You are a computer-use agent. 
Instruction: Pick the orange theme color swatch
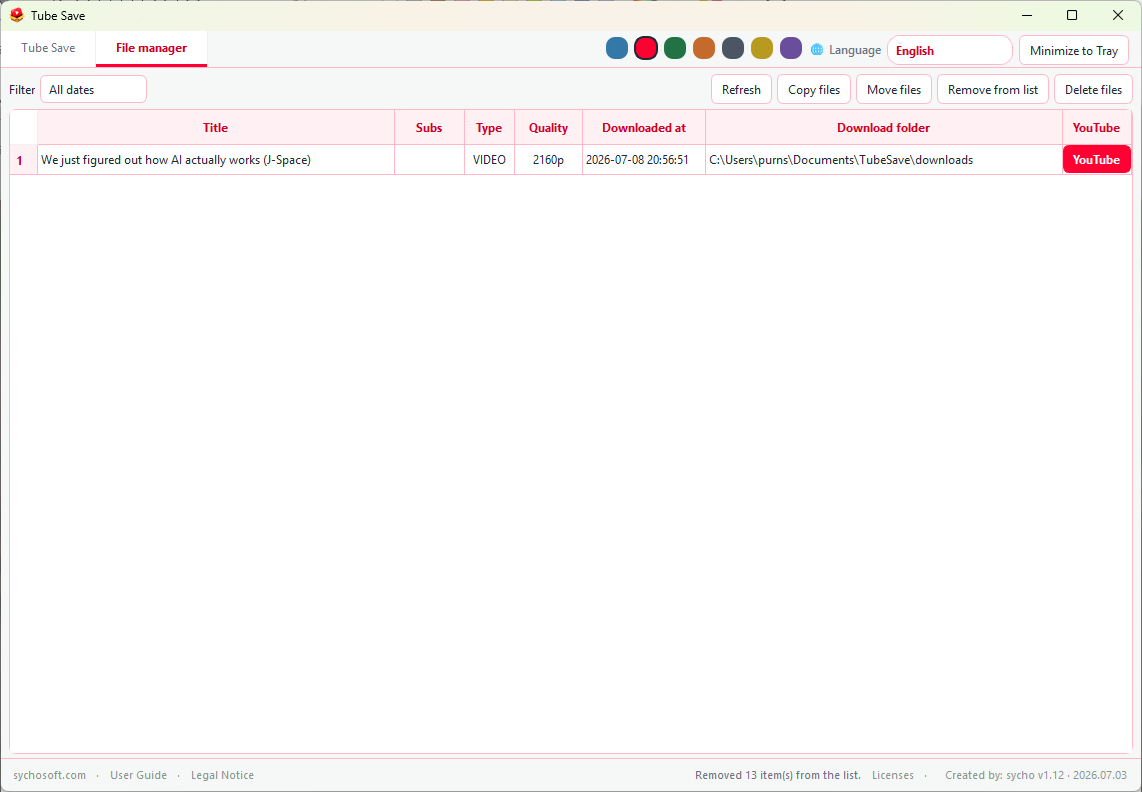[x=704, y=48]
